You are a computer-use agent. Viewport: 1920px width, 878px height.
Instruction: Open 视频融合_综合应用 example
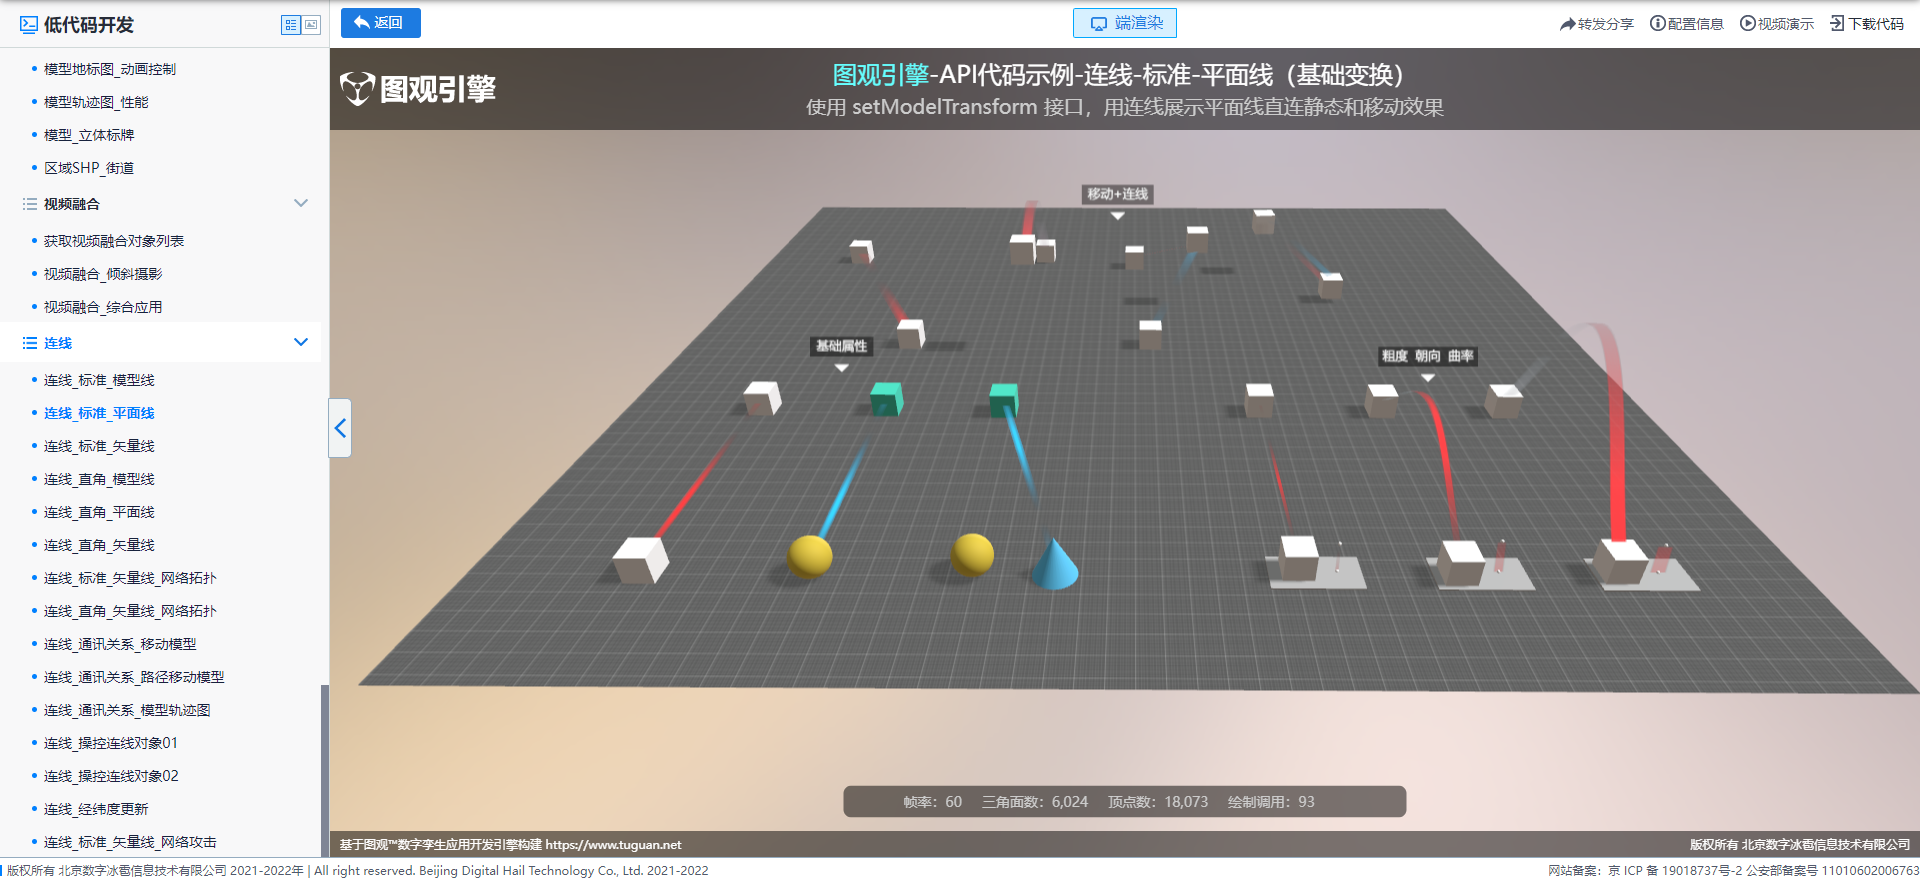[103, 307]
